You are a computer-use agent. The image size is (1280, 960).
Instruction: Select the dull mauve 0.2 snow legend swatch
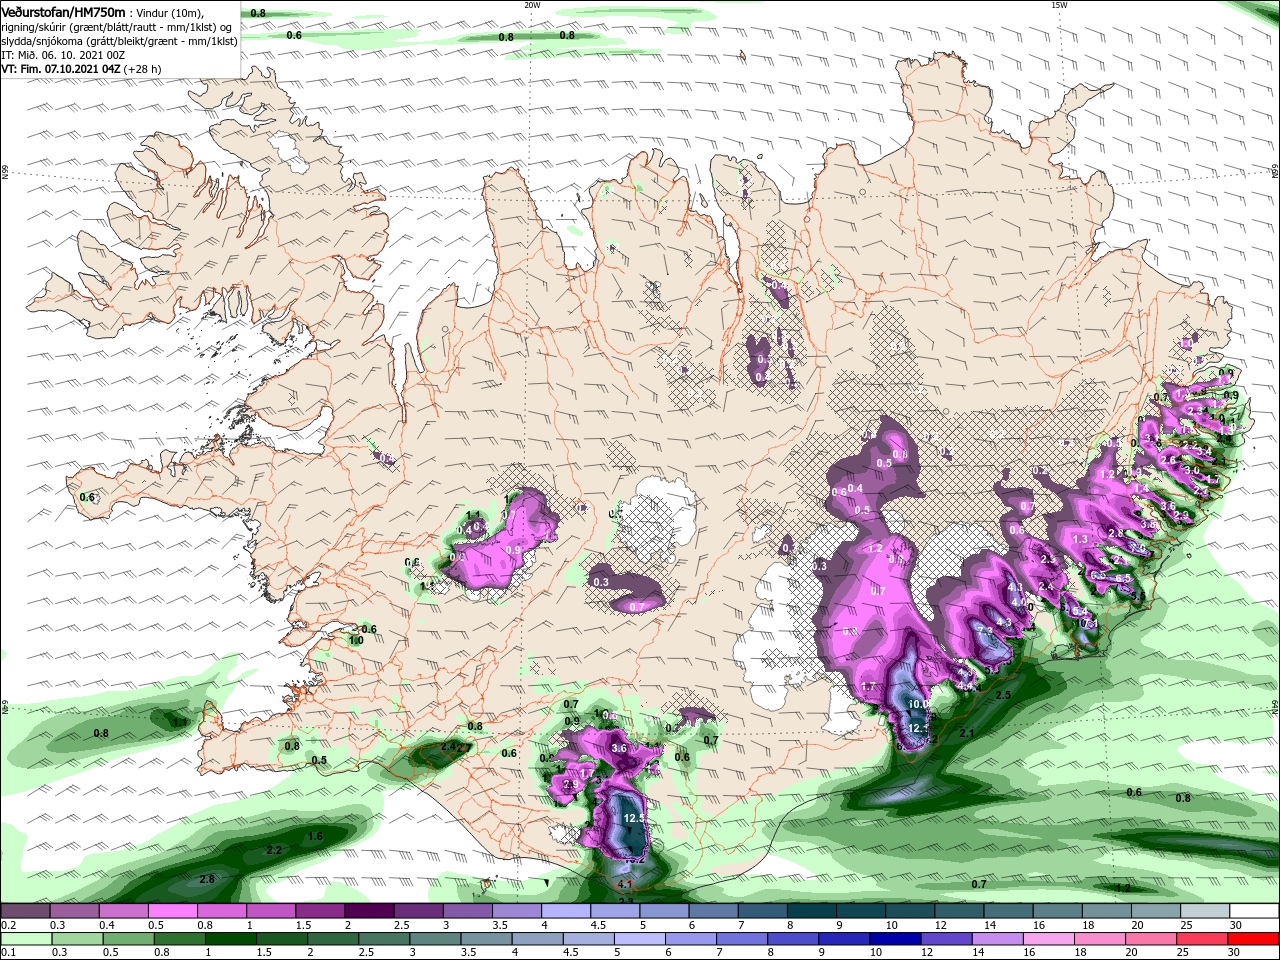25,912
